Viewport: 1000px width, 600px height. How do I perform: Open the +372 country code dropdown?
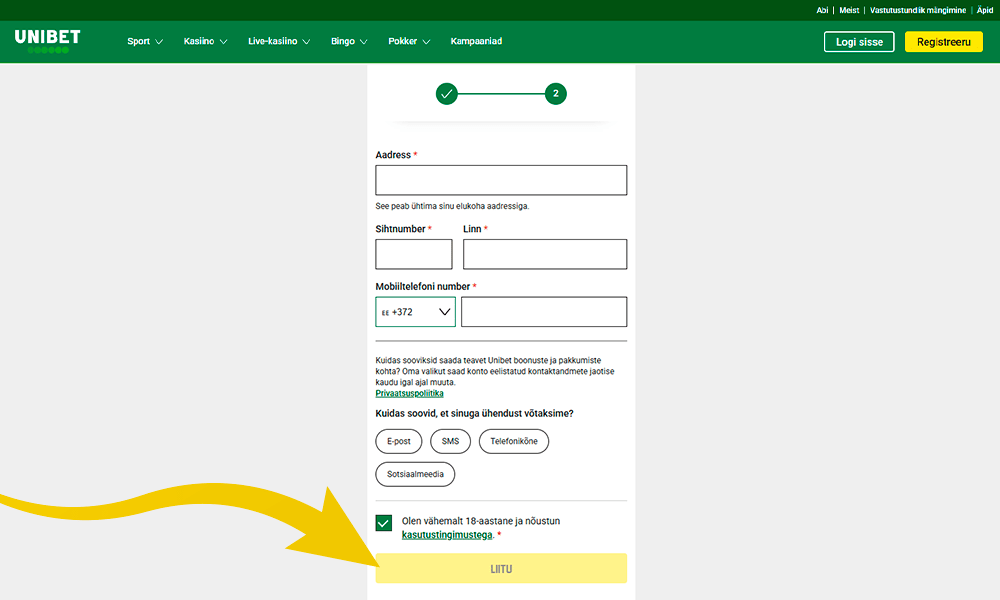point(415,312)
